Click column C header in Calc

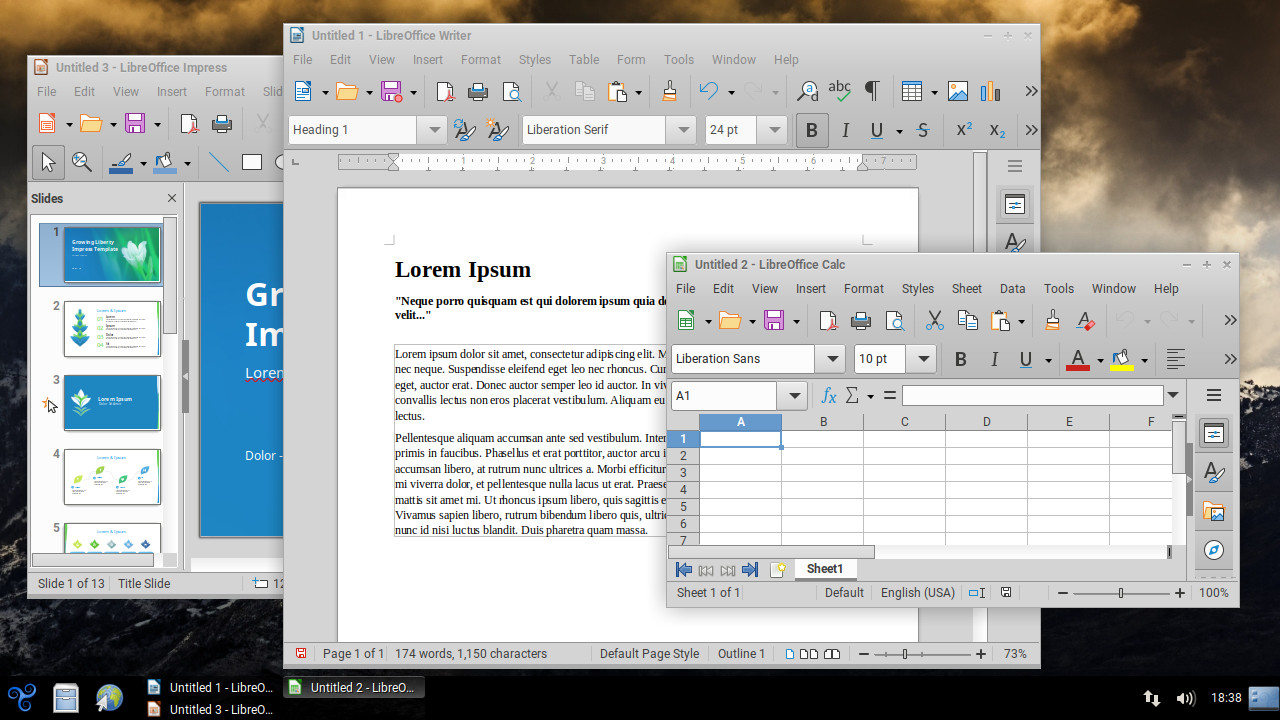(904, 422)
